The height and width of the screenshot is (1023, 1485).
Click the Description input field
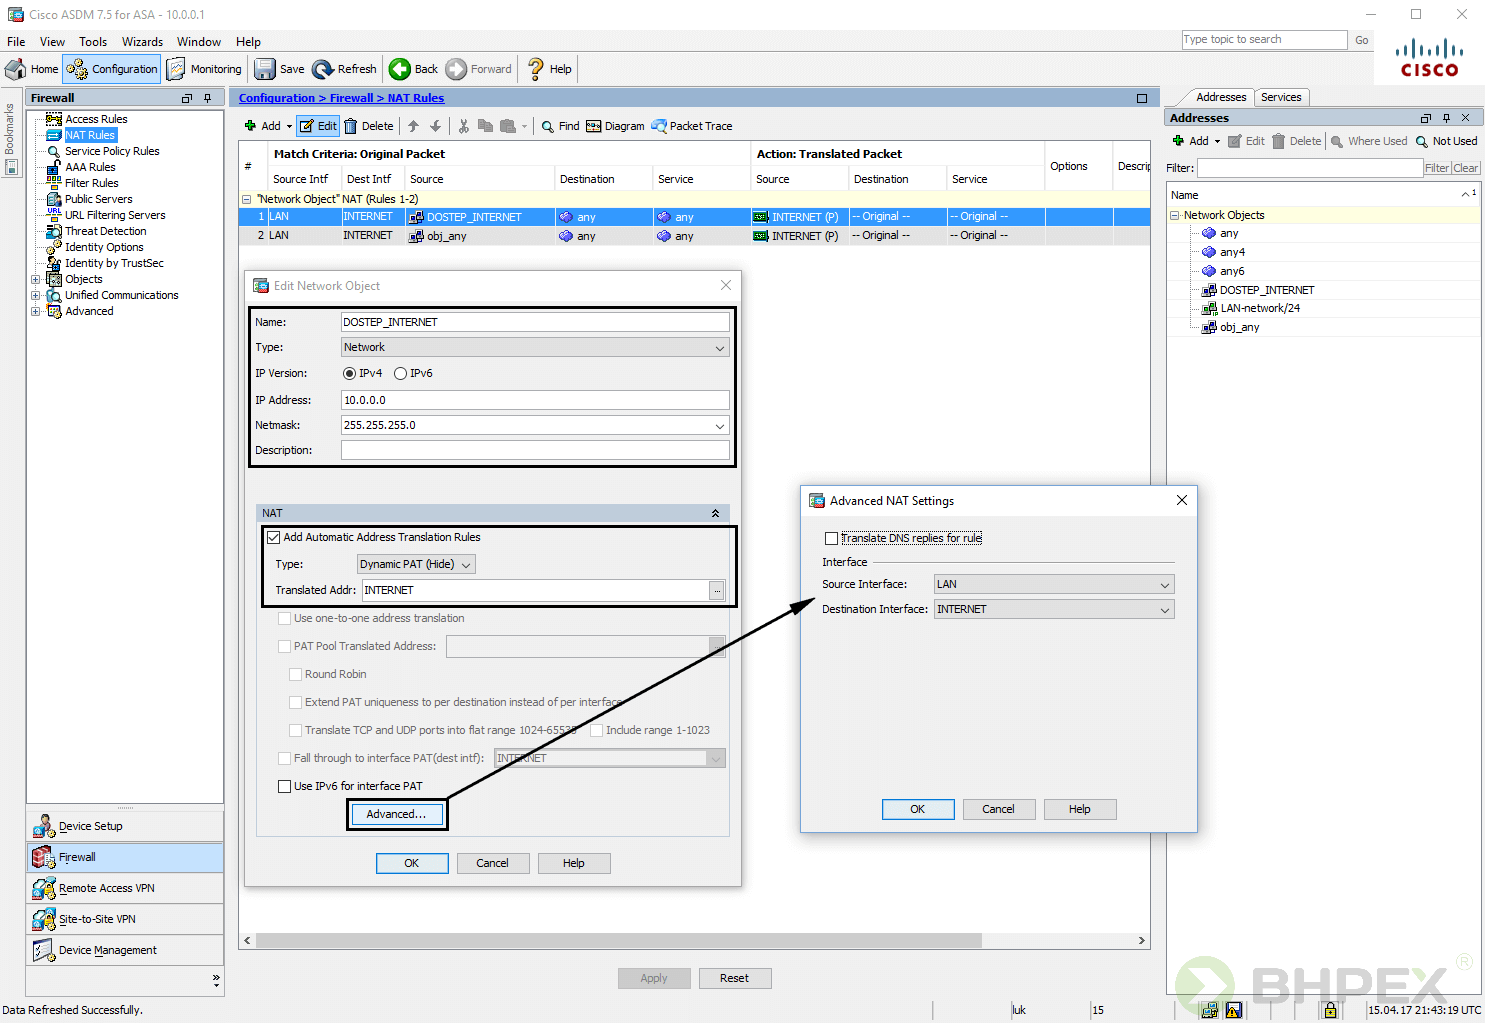(x=535, y=450)
